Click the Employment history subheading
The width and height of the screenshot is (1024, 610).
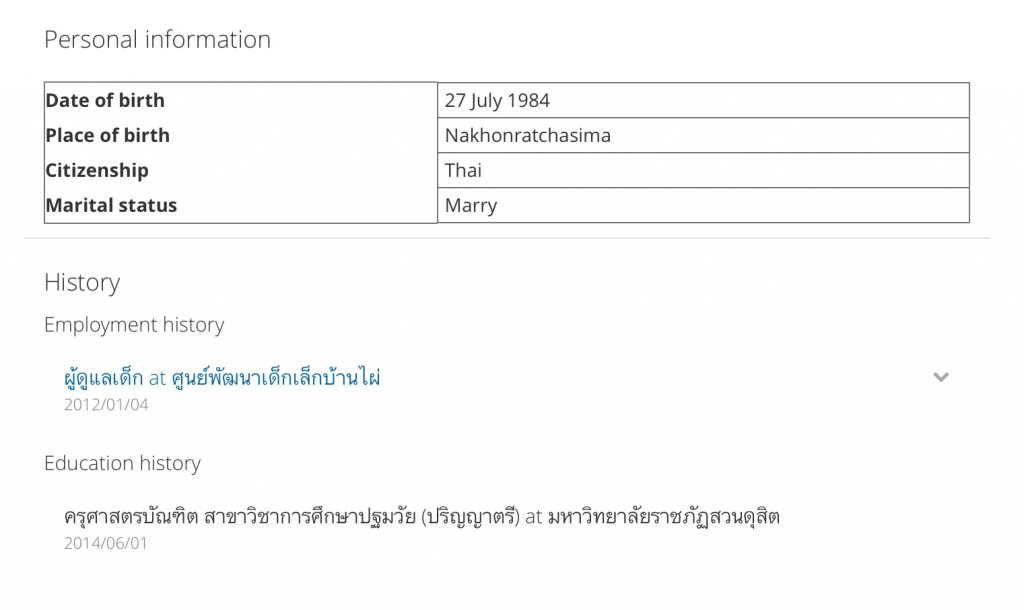tap(134, 325)
